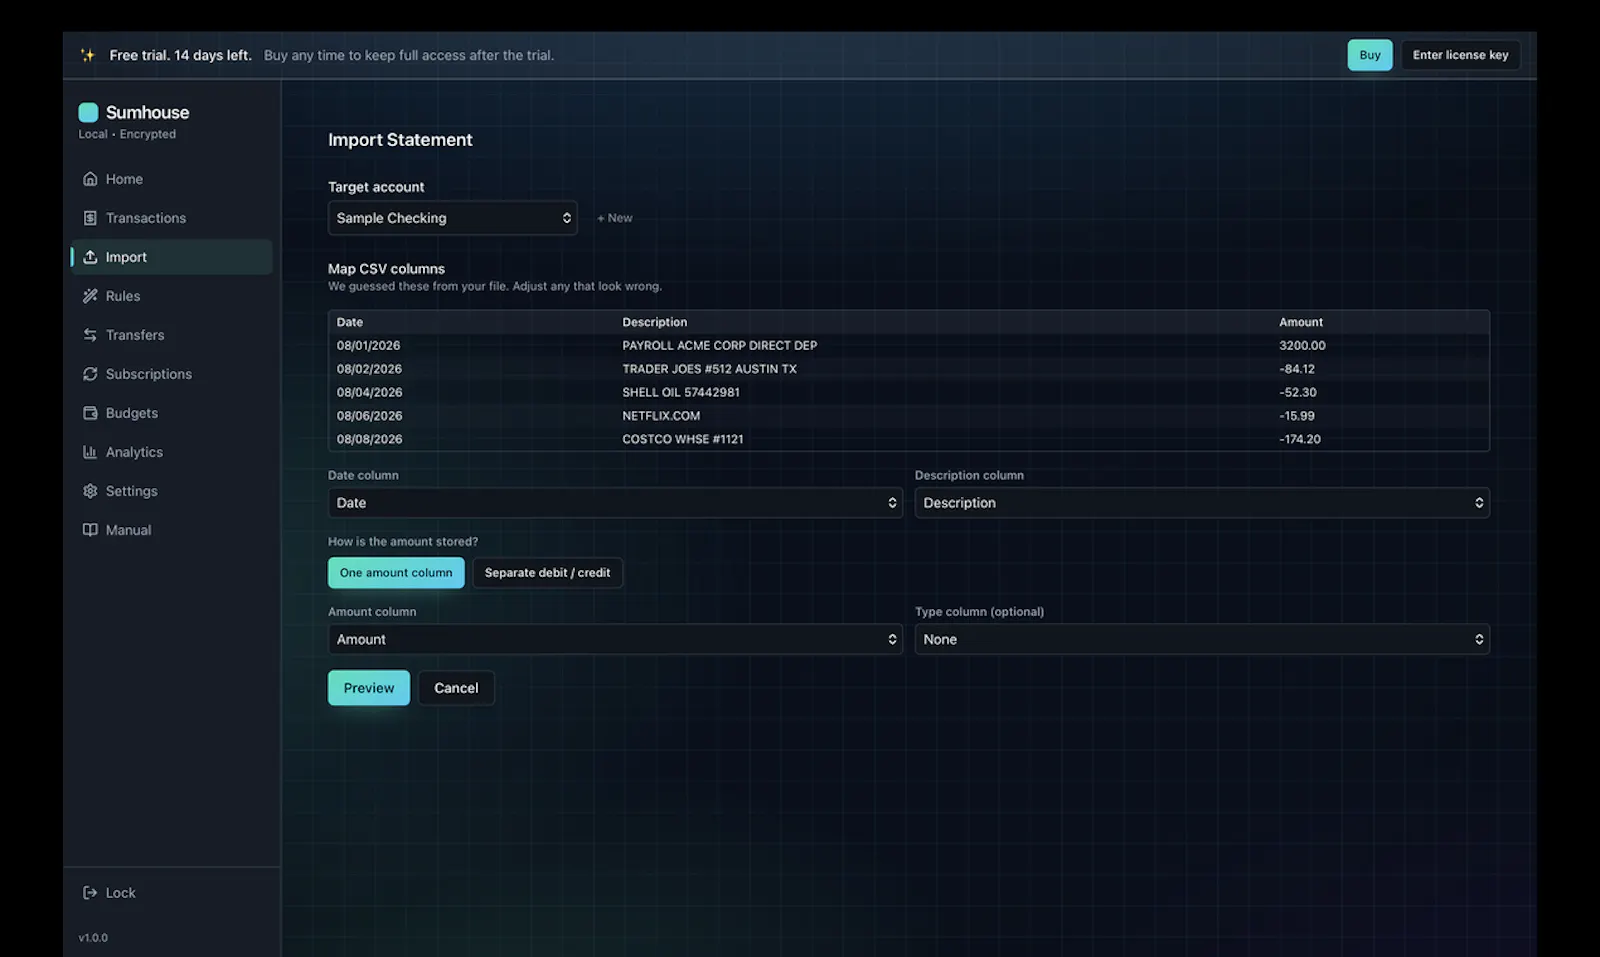The height and width of the screenshot is (957, 1600).
Task: Click the Buy button
Action: pos(1370,55)
